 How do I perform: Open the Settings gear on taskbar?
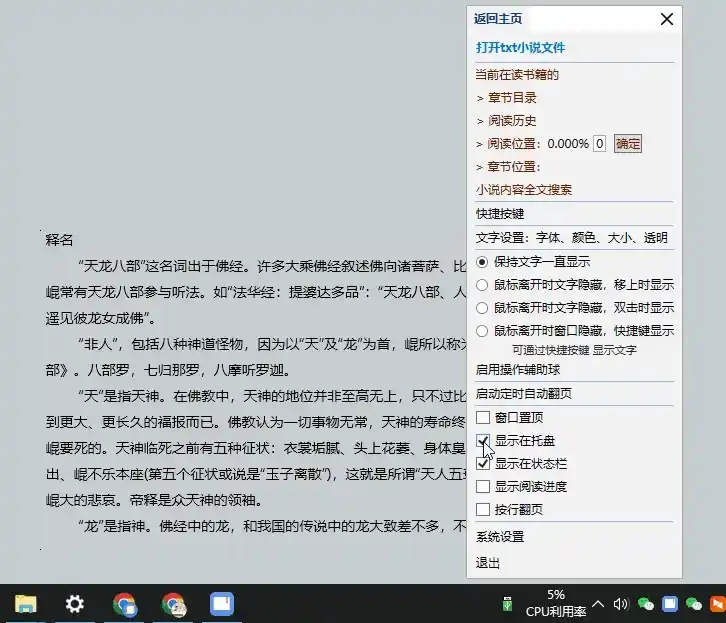[x=75, y=604]
